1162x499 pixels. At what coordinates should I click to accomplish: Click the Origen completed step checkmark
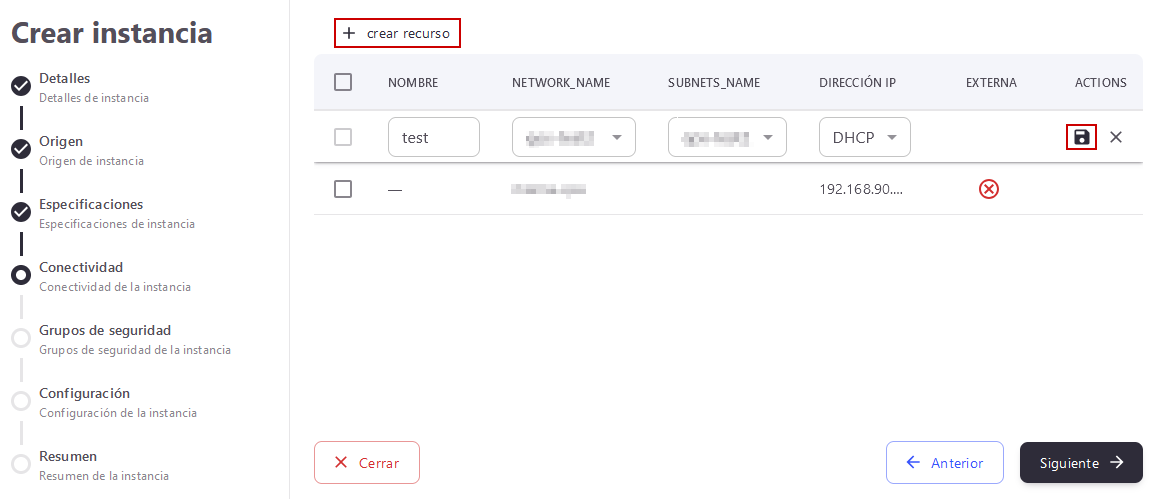click(21, 149)
